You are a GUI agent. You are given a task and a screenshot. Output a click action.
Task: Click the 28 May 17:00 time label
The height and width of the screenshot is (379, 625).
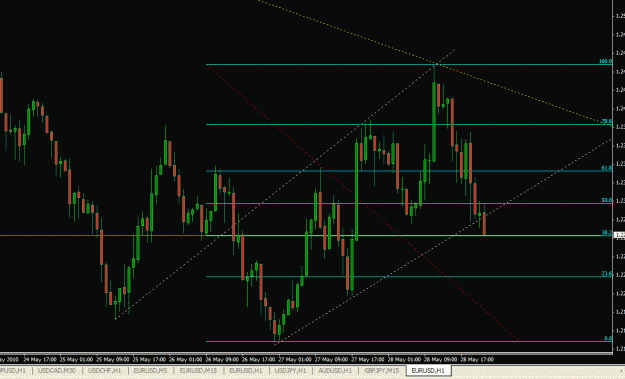click(x=477, y=359)
